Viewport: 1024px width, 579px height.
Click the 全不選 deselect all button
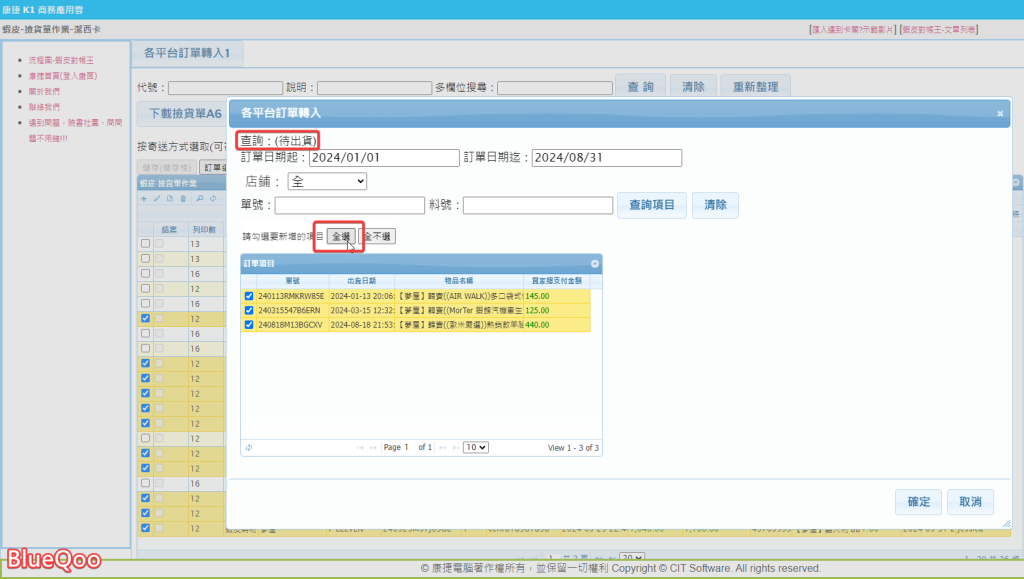tap(377, 236)
